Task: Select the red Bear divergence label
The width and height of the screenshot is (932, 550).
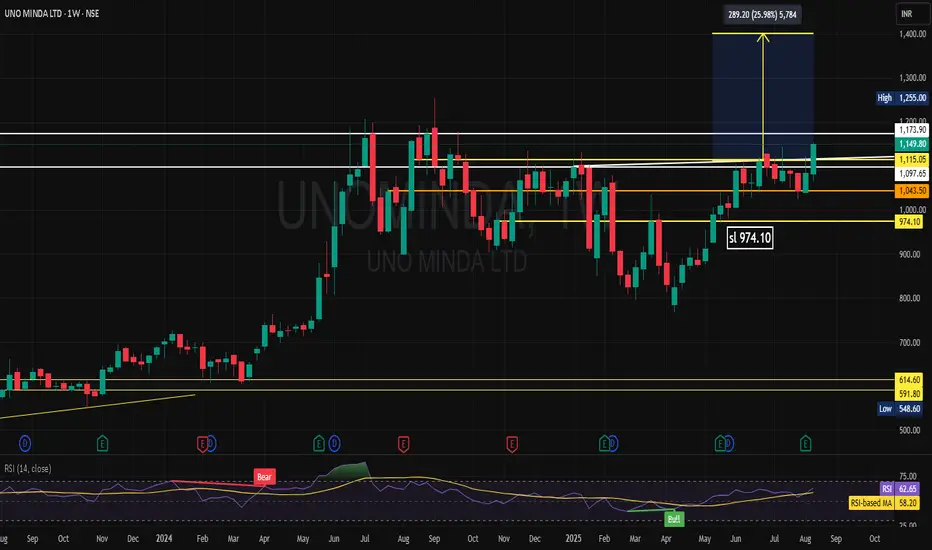Action: coord(265,477)
